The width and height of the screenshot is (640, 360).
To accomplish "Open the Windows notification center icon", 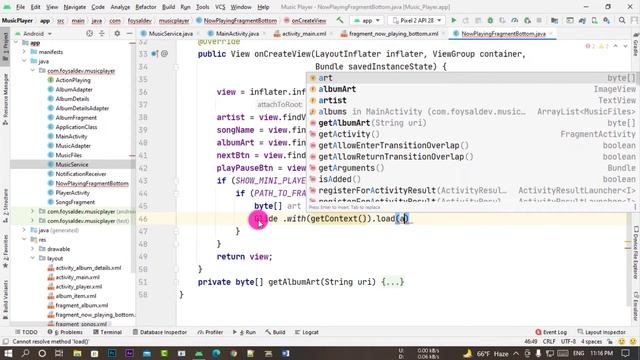I will pos(626,353).
